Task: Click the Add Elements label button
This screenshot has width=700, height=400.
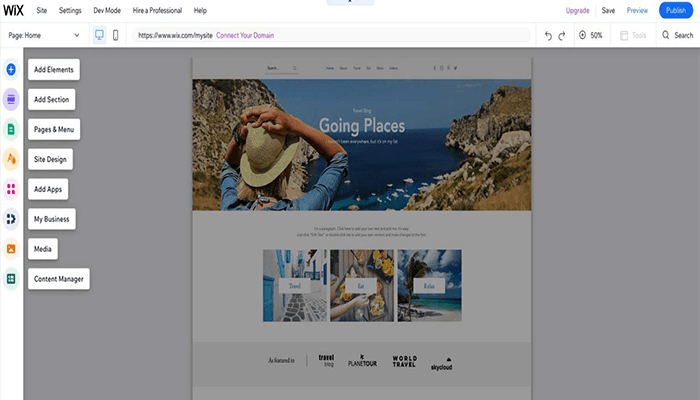Action: [54, 70]
